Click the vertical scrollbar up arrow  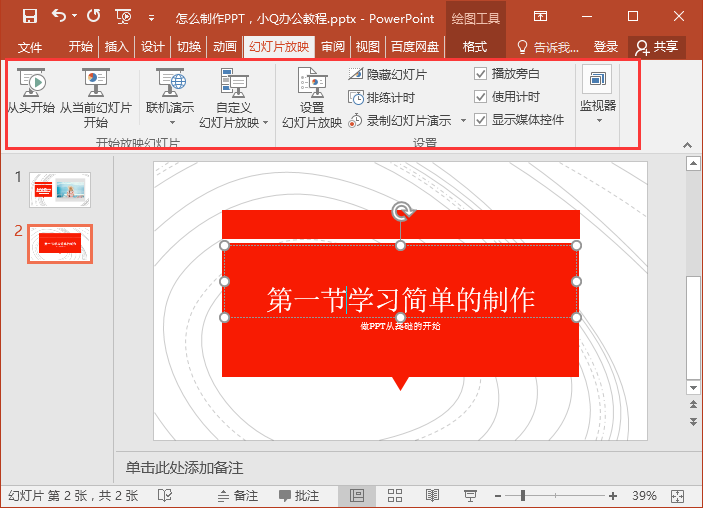pyautogui.click(x=693, y=164)
